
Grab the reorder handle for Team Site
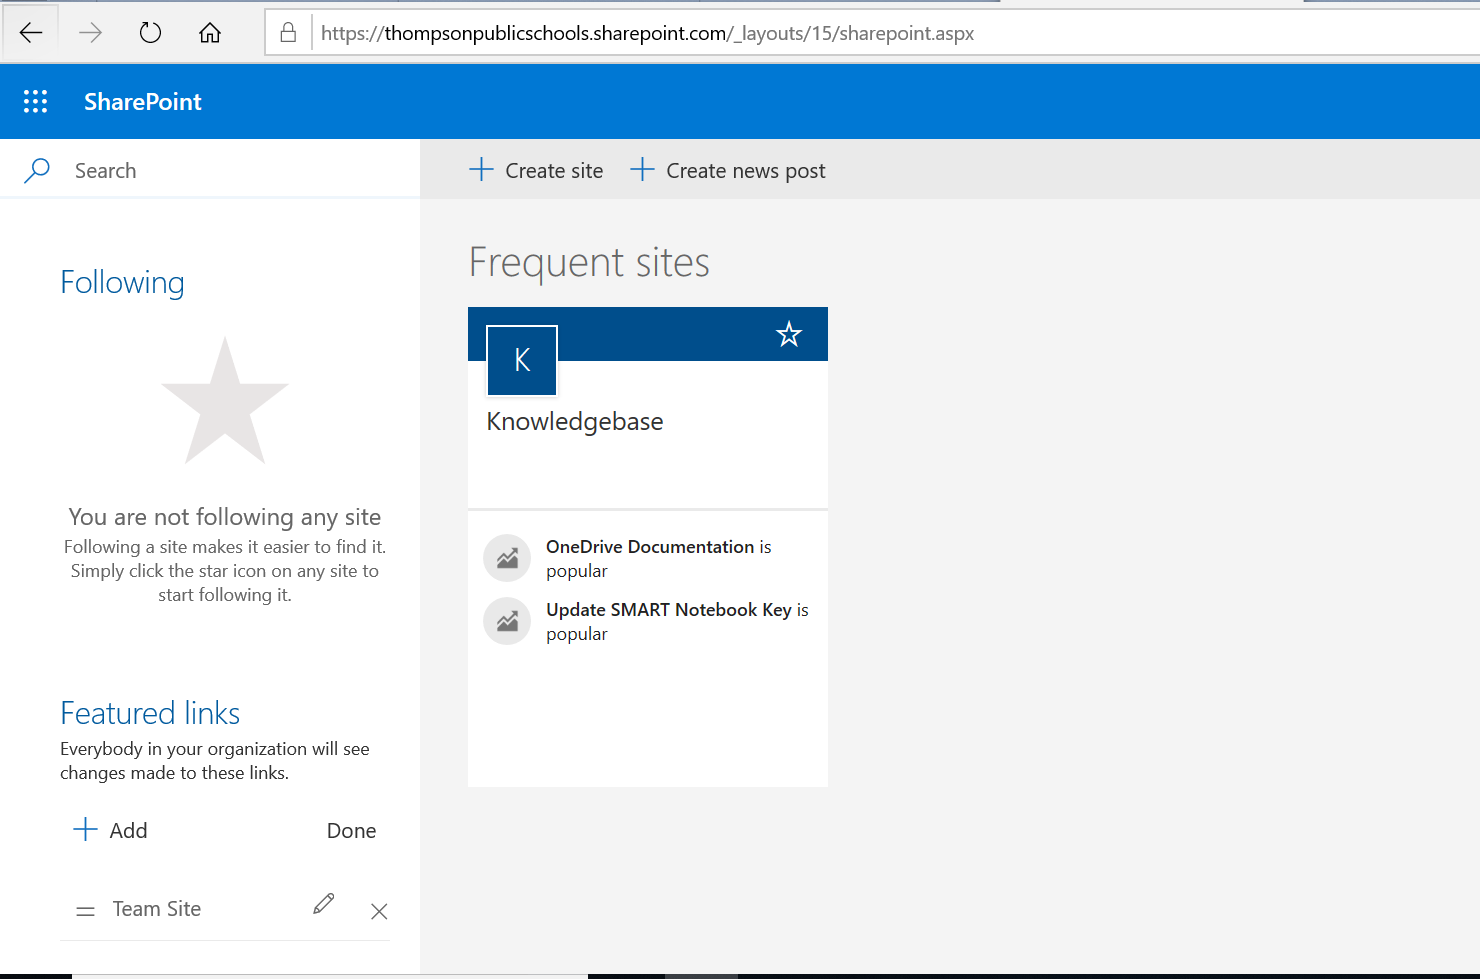(x=85, y=911)
